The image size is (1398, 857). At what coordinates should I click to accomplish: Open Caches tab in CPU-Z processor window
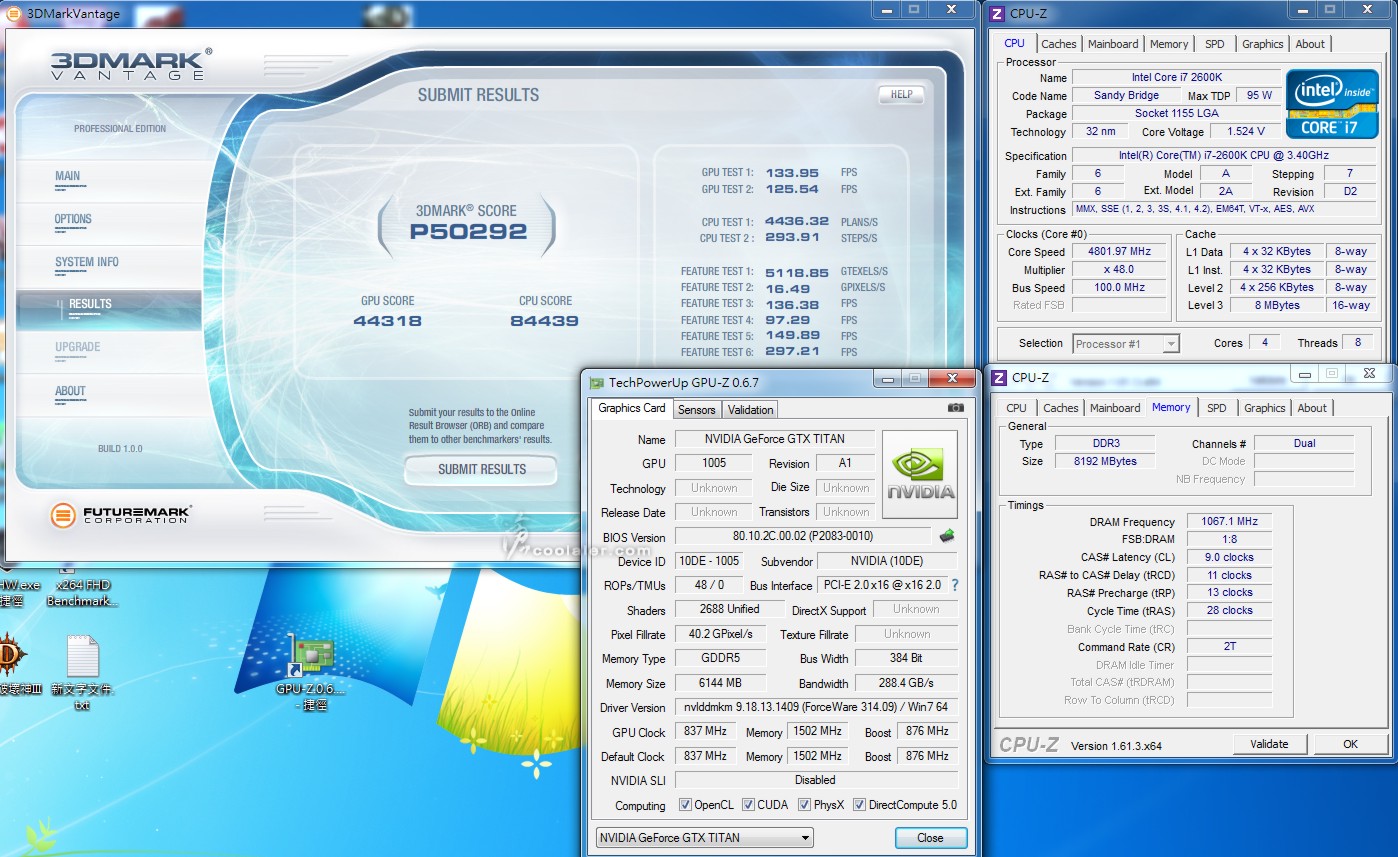point(1059,44)
